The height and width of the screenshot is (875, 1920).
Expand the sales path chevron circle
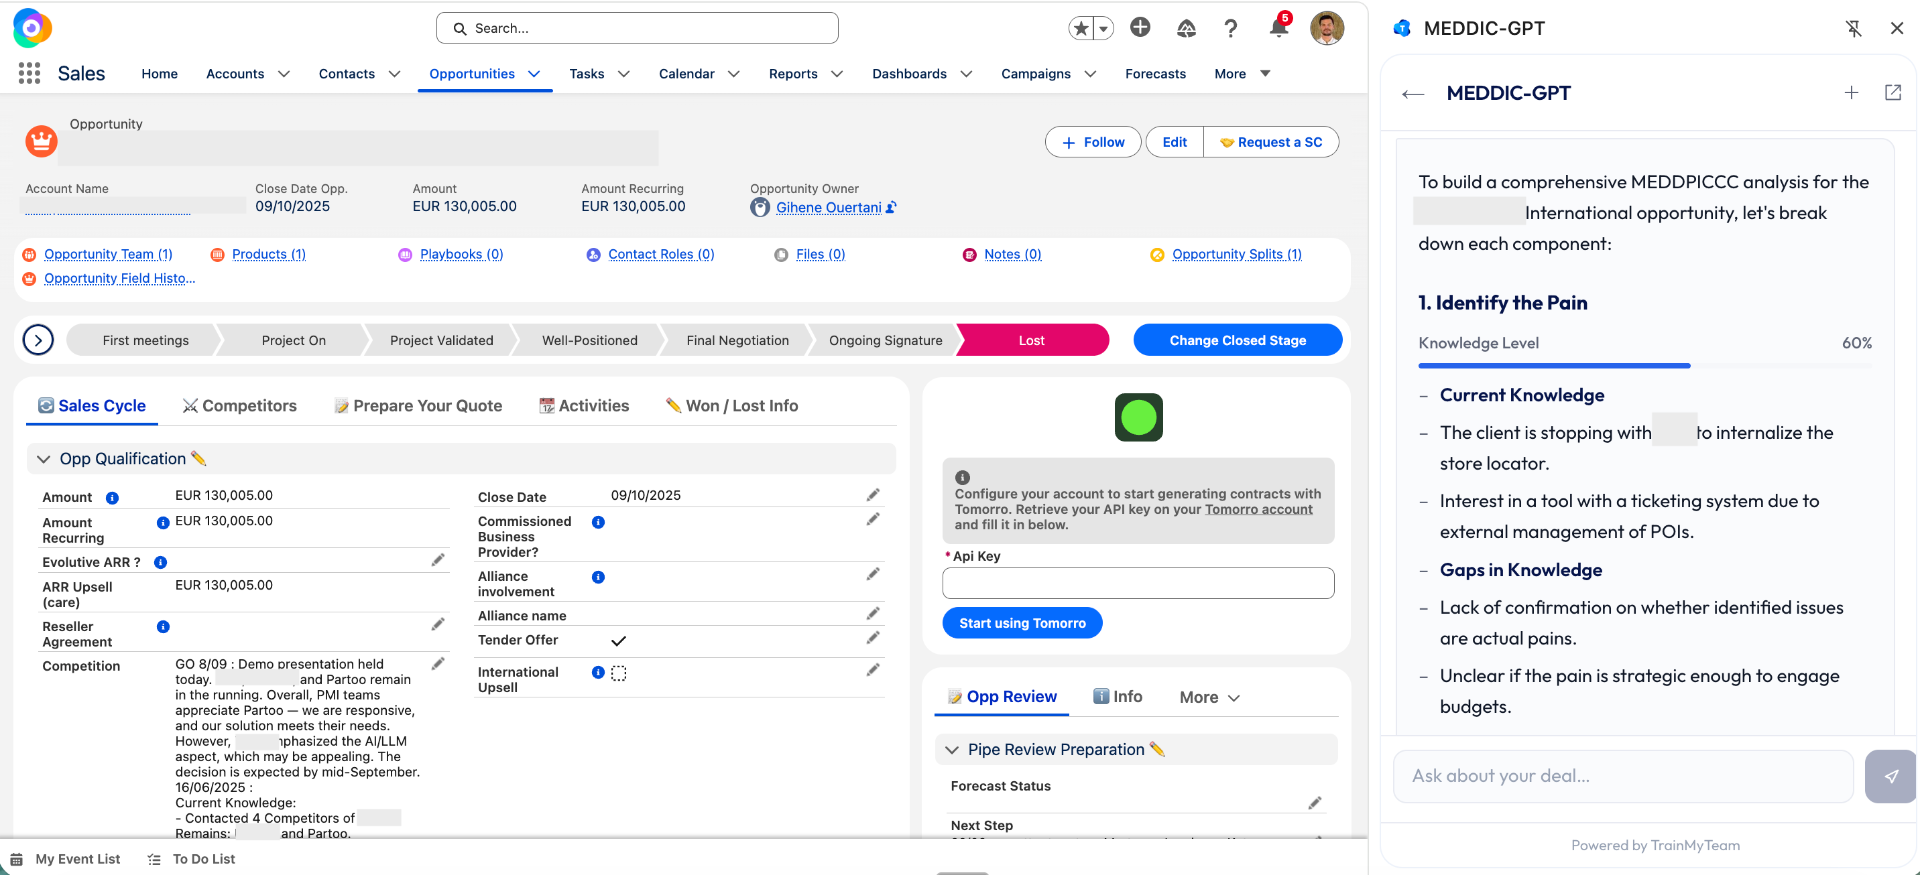[x=38, y=340]
